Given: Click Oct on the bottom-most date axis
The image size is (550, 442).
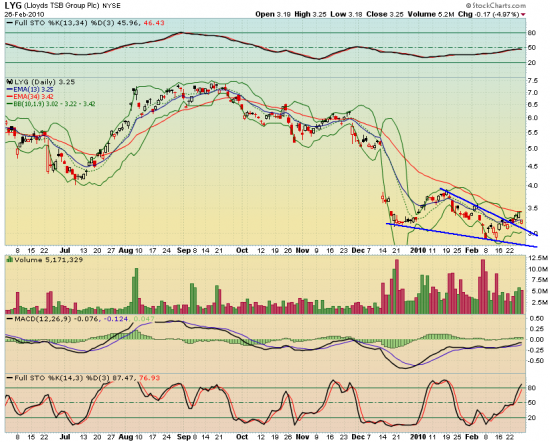Looking at the screenshot, I should [x=242, y=437].
